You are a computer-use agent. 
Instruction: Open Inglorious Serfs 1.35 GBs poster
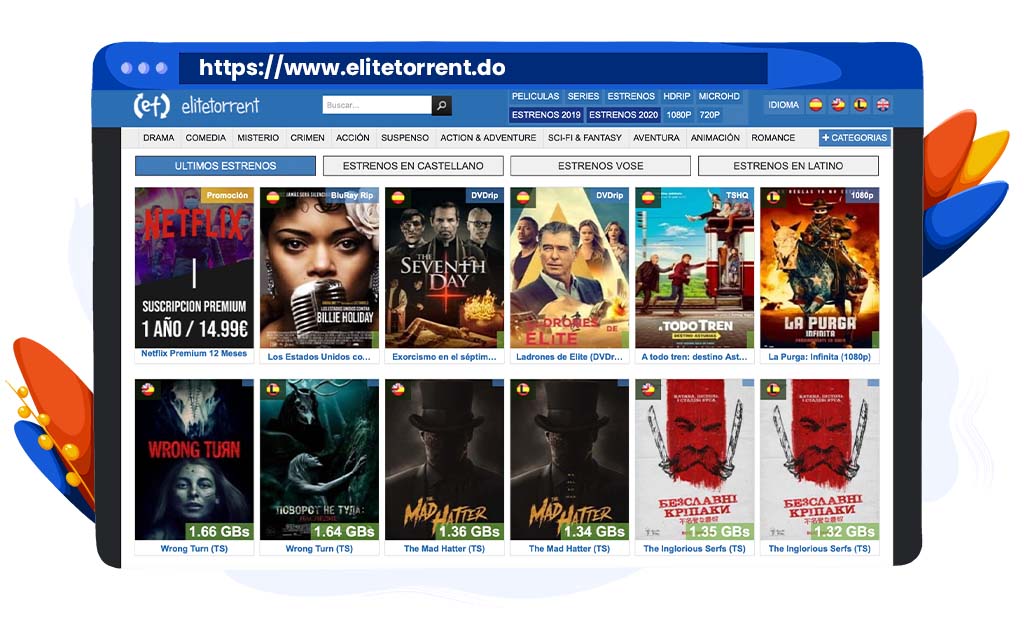[694, 460]
